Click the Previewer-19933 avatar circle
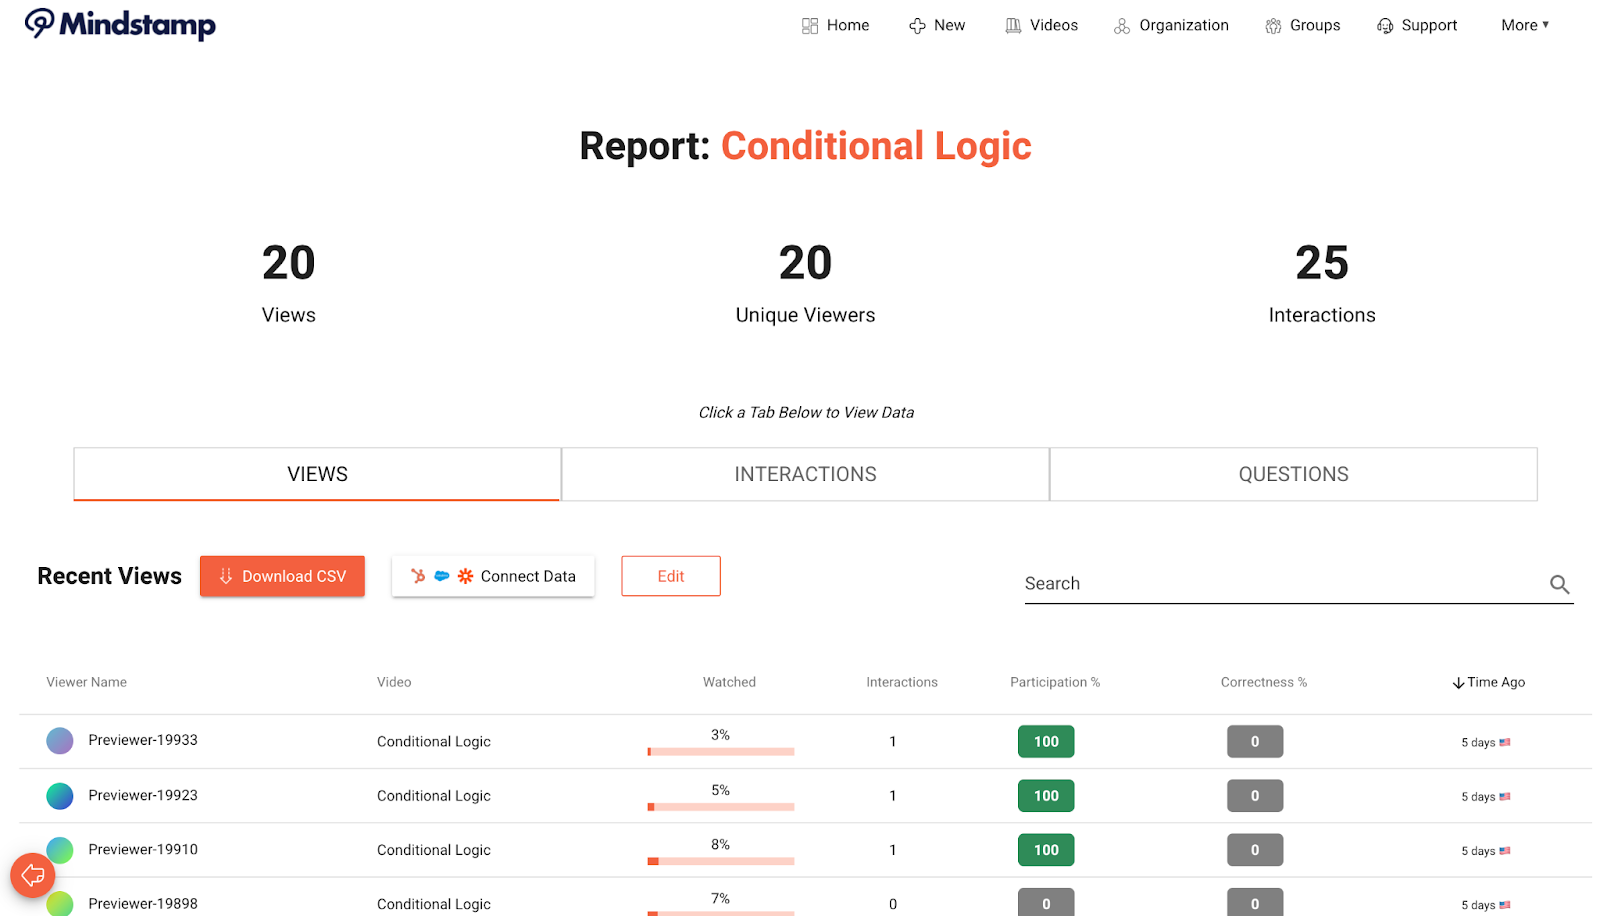1600x916 pixels. click(60, 741)
